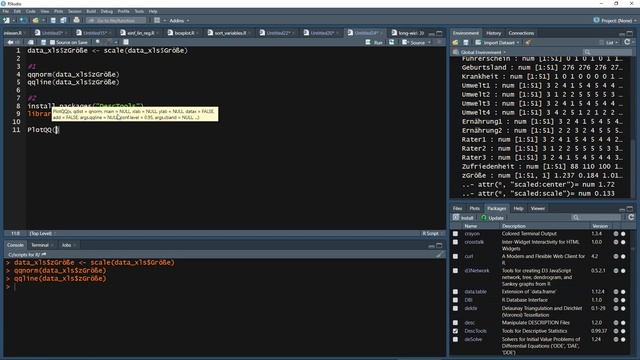Check the data.table package checkbox
This screenshot has height=360, width=640.
tap(456, 292)
